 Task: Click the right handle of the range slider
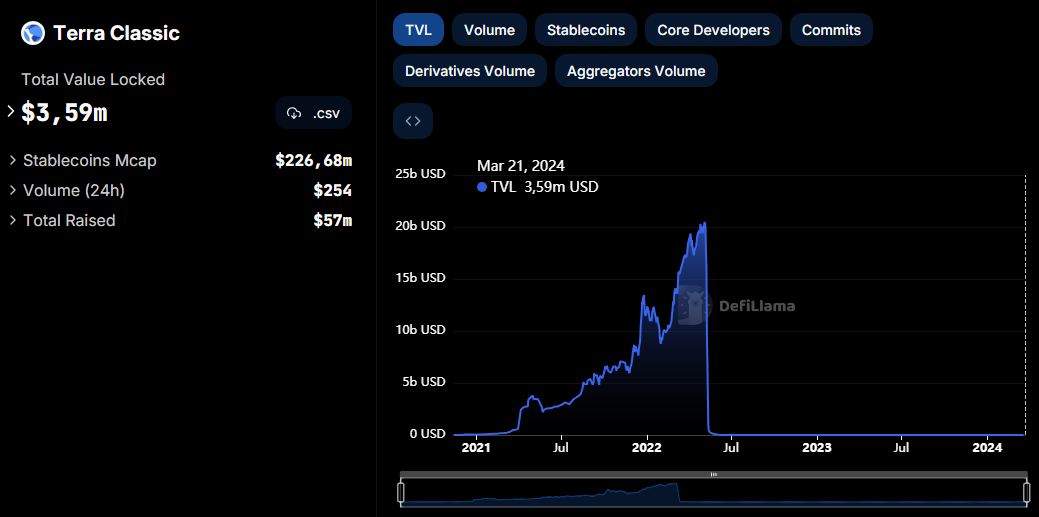tap(1027, 492)
